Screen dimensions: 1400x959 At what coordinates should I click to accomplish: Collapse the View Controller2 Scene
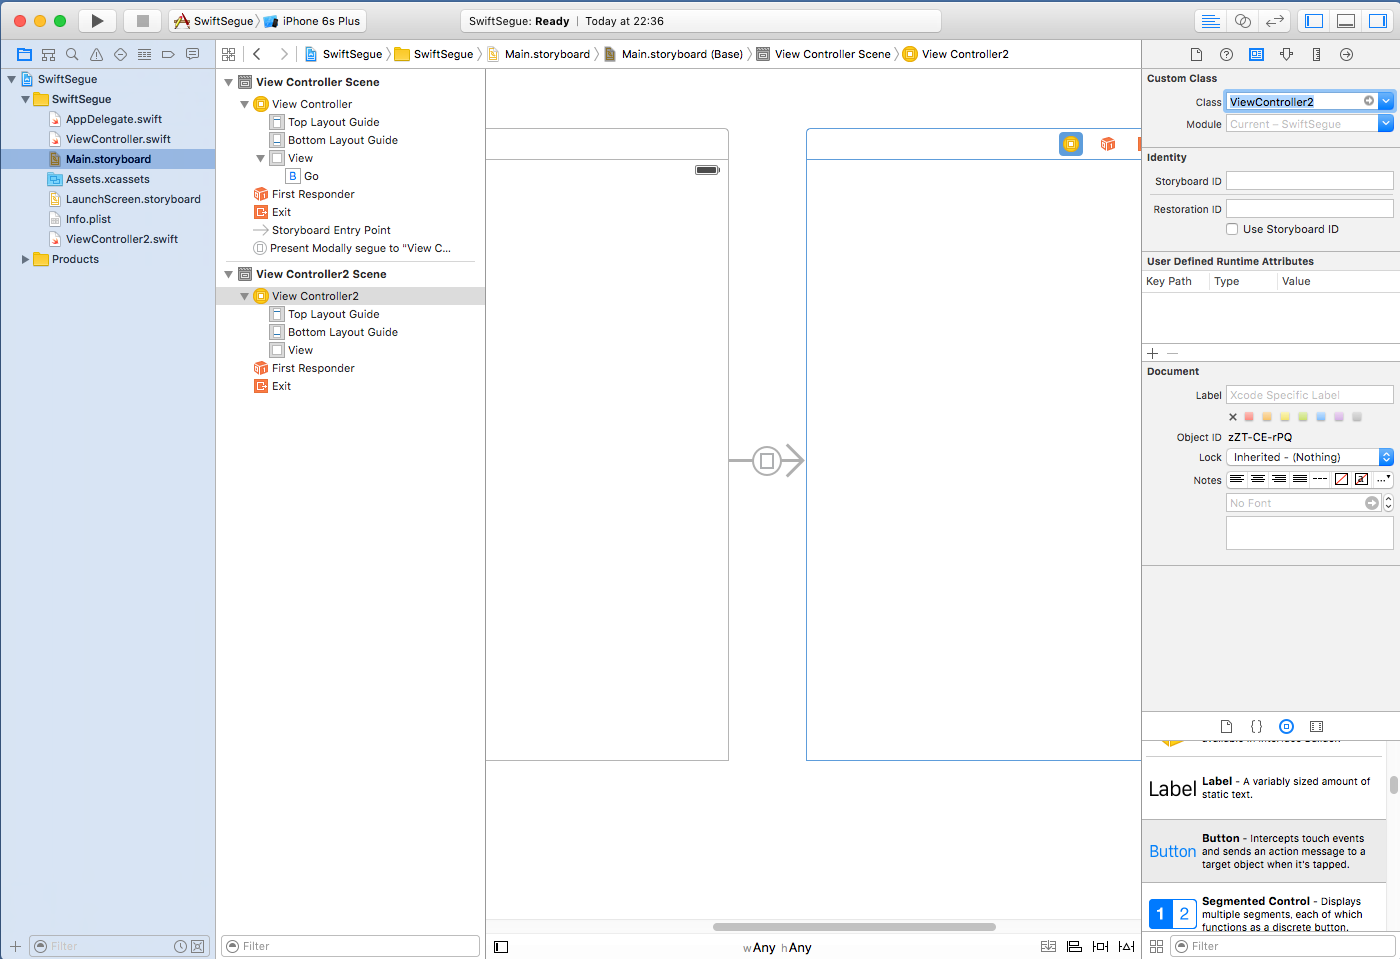[x=229, y=274]
